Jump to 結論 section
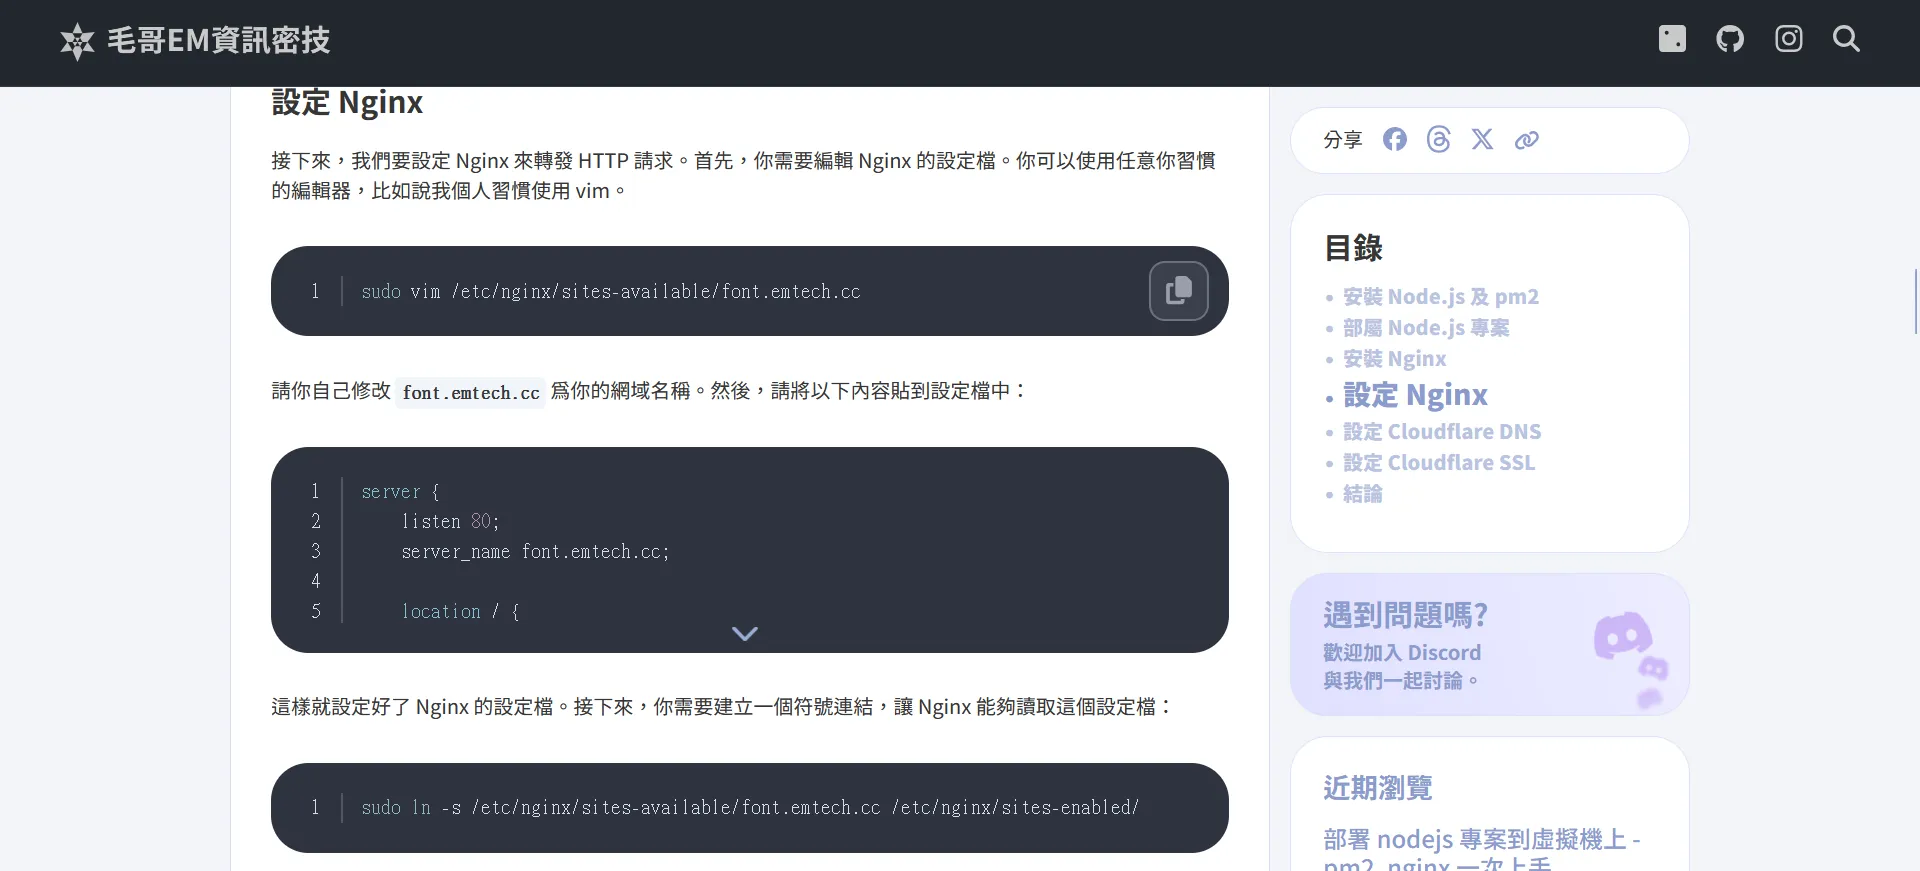The width and height of the screenshot is (1920, 871). tap(1362, 494)
